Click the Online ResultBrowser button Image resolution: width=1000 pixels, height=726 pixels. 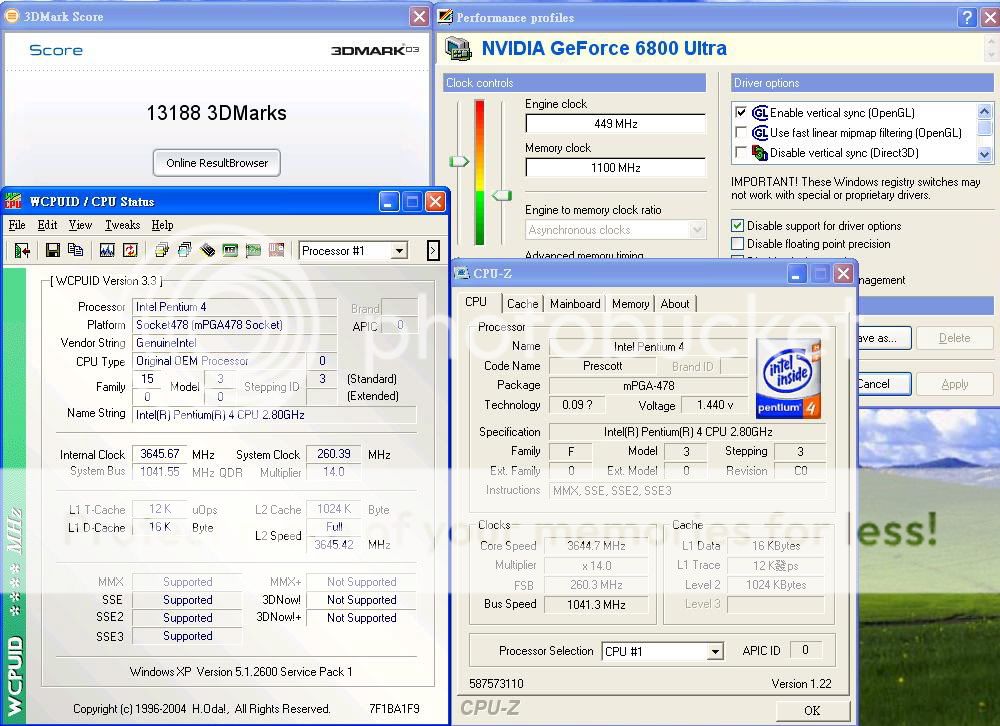(x=217, y=163)
